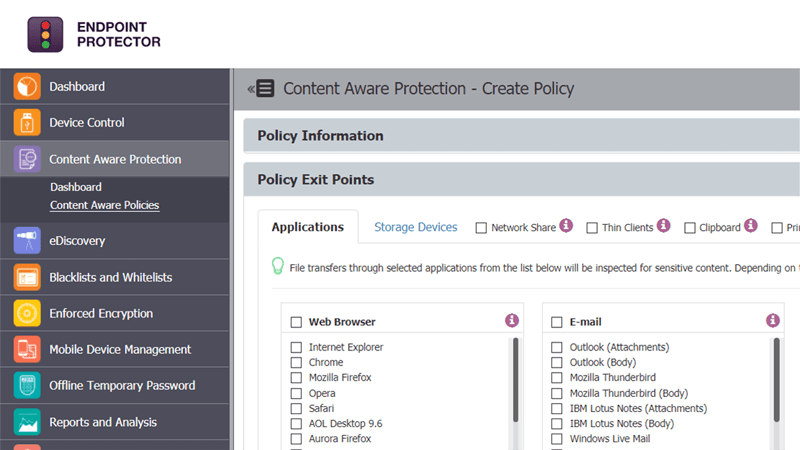The width and height of the screenshot is (800, 450).
Task: Open the Content Aware Policies link
Action: pos(105,205)
